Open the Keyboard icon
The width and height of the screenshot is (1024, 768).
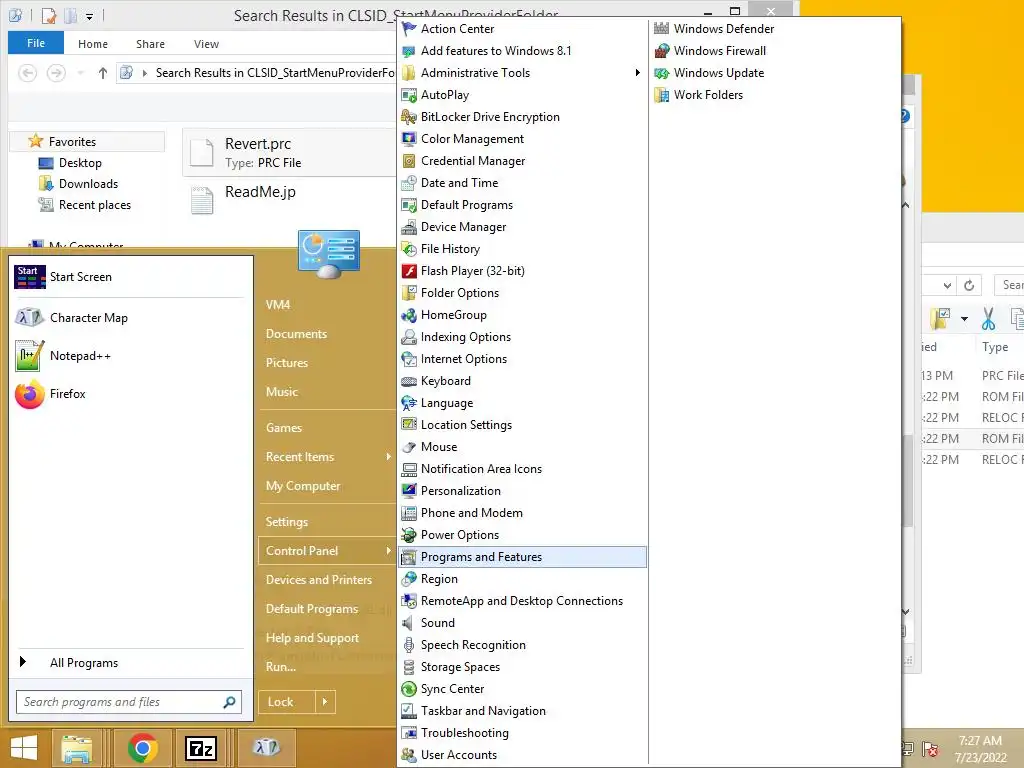pos(409,381)
